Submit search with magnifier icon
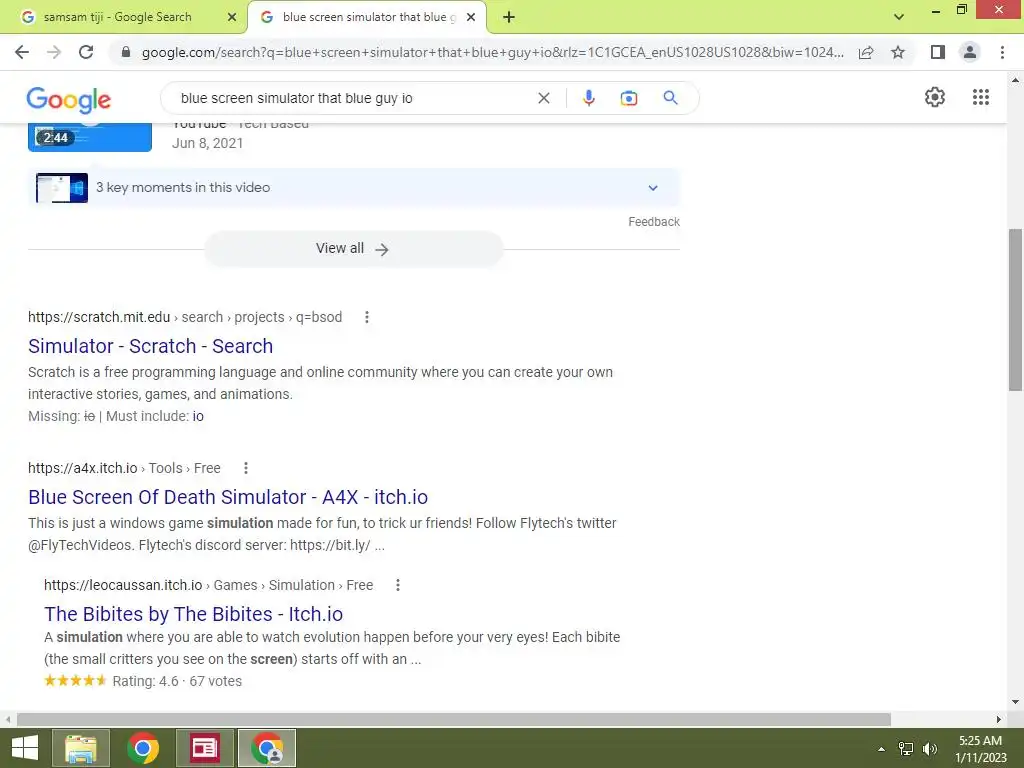Viewport: 1024px width, 768px height. (670, 98)
